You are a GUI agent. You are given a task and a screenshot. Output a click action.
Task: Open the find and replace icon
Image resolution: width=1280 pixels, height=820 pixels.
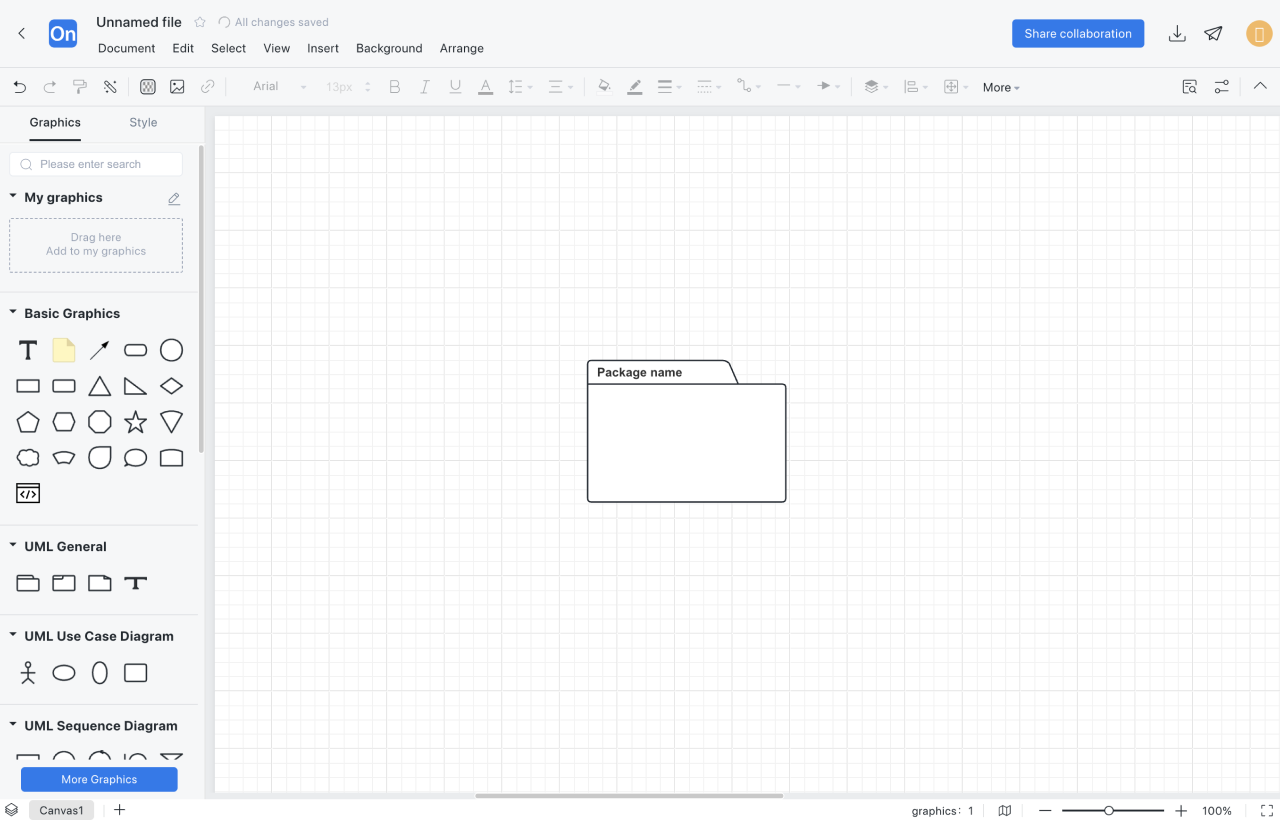(1189, 87)
